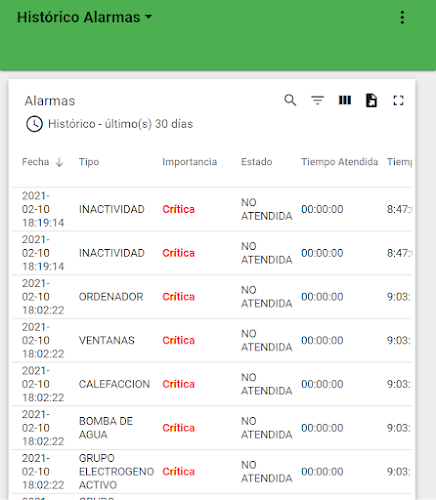Viewport: 436px width, 500px height.
Task: Open the Histórico Alarmas dropdown title
Action: click(x=84, y=17)
